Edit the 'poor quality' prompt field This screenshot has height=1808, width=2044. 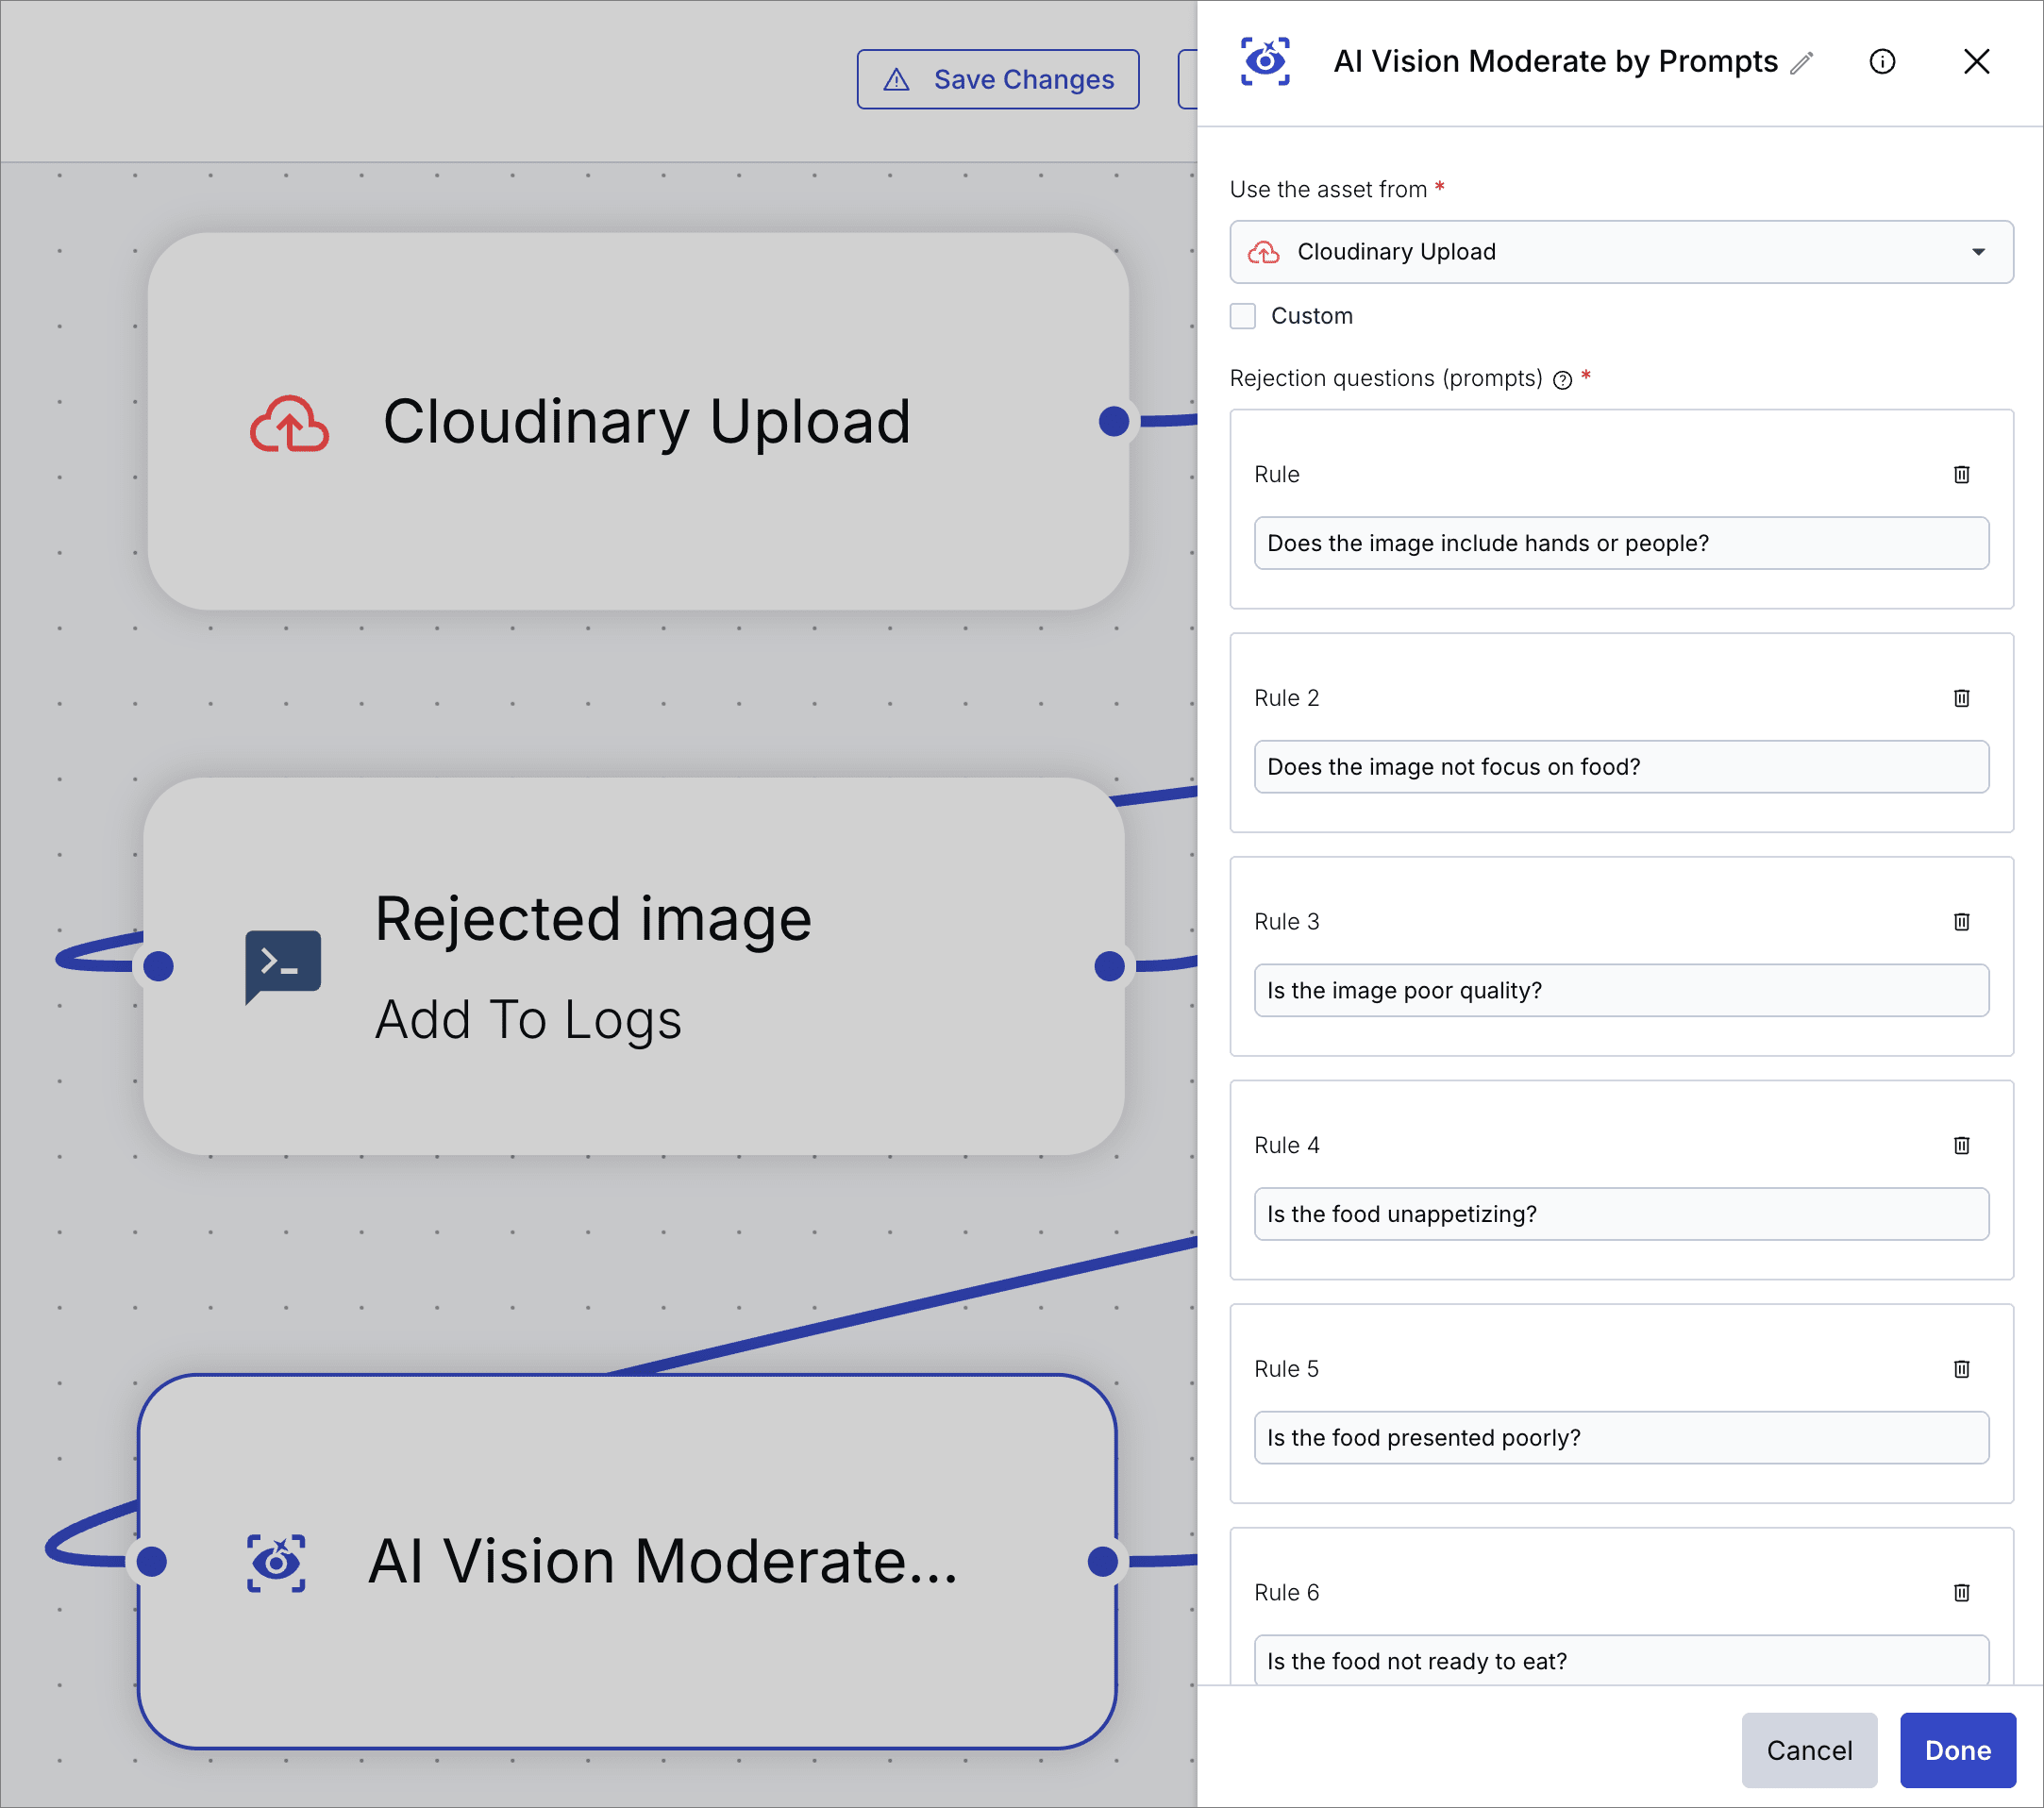1621,991
